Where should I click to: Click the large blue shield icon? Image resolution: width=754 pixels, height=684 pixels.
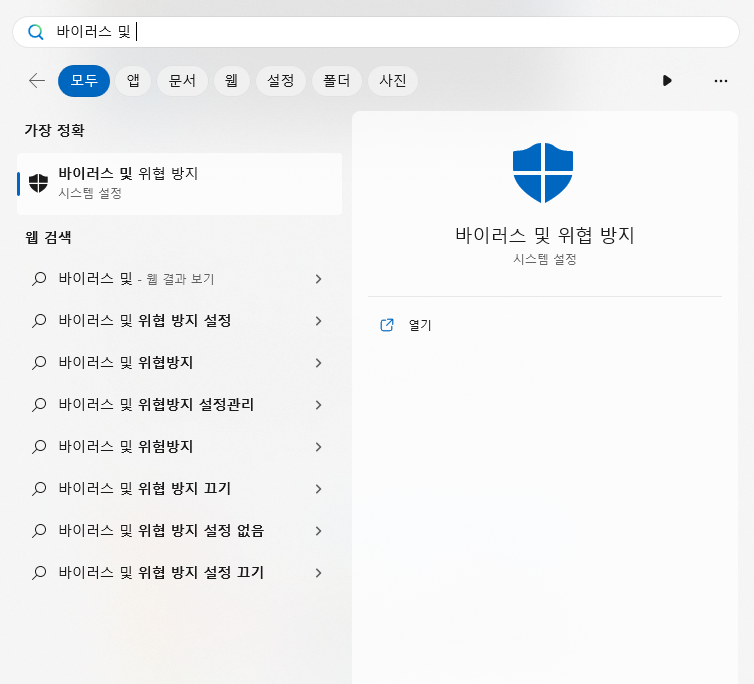point(543,173)
